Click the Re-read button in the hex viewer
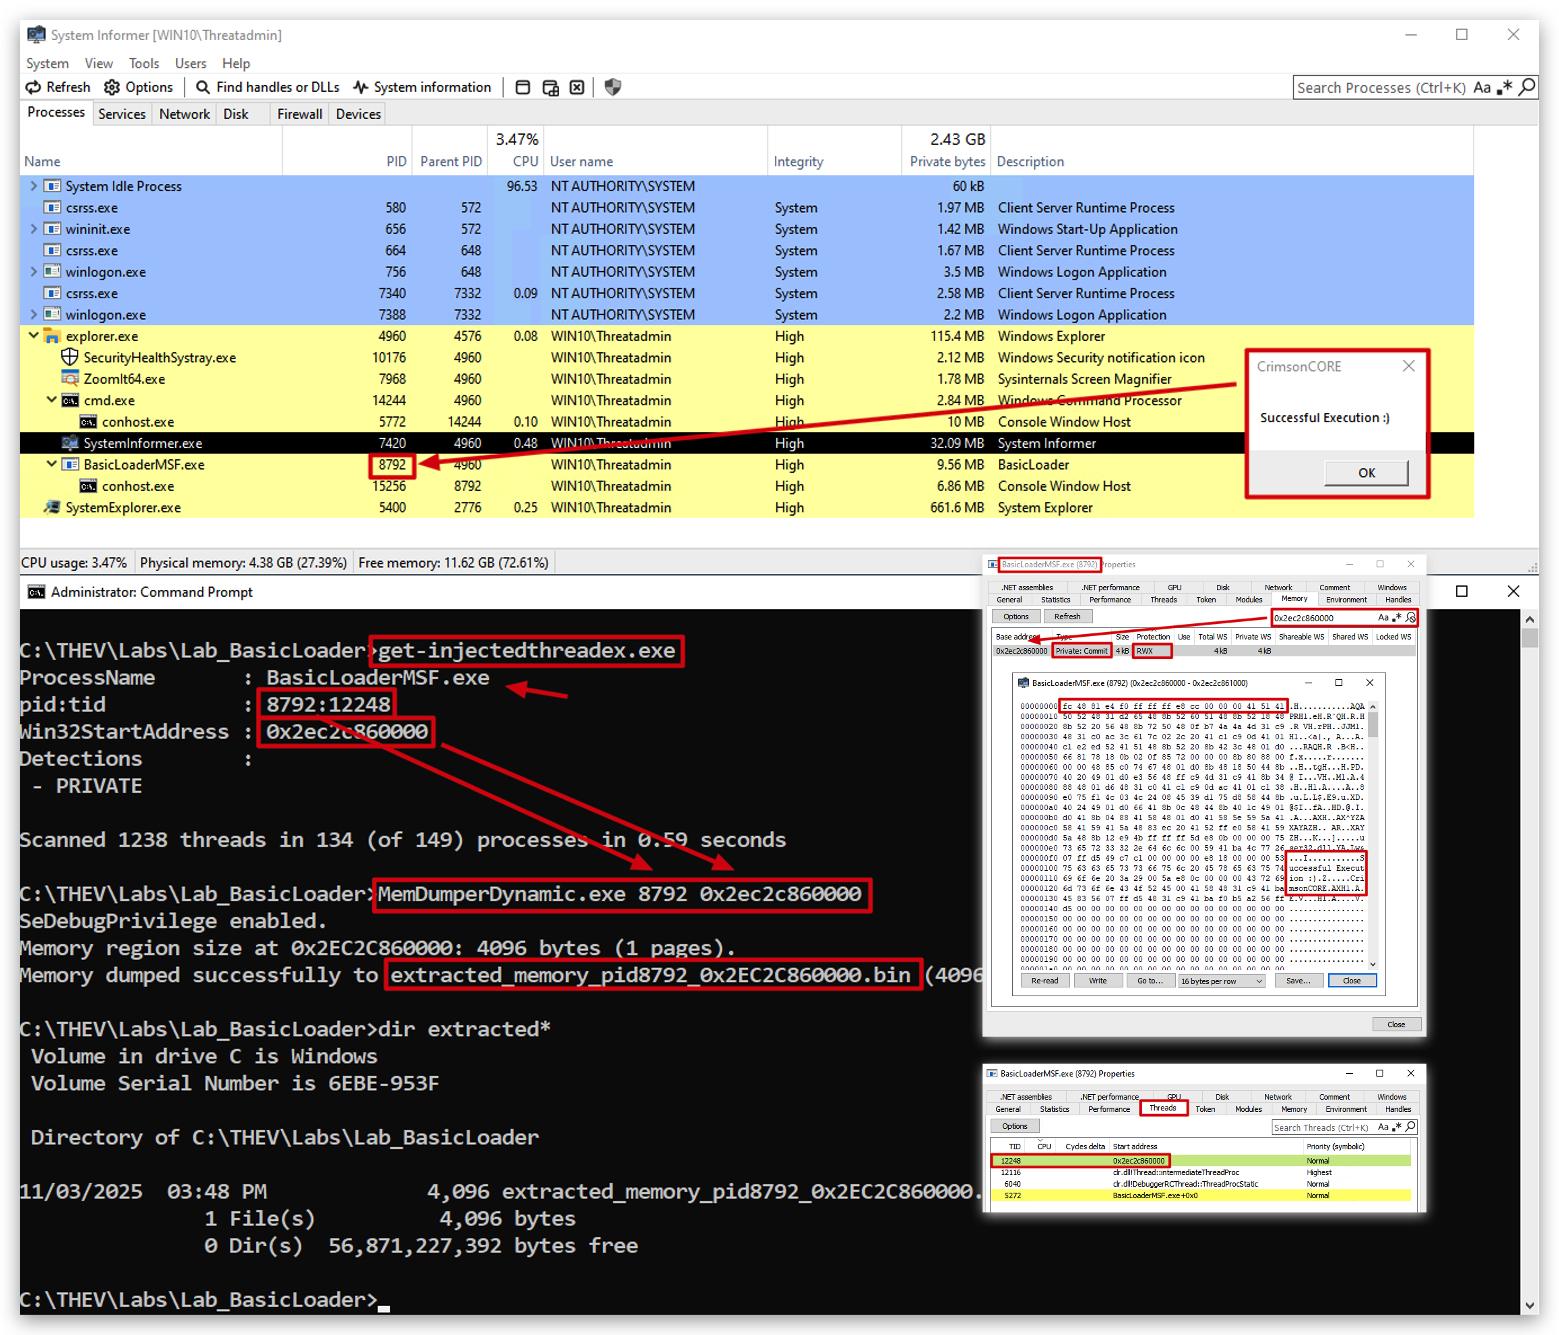Image resolution: width=1559 pixels, height=1335 pixels. pyautogui.click(x=1044, y=981)
